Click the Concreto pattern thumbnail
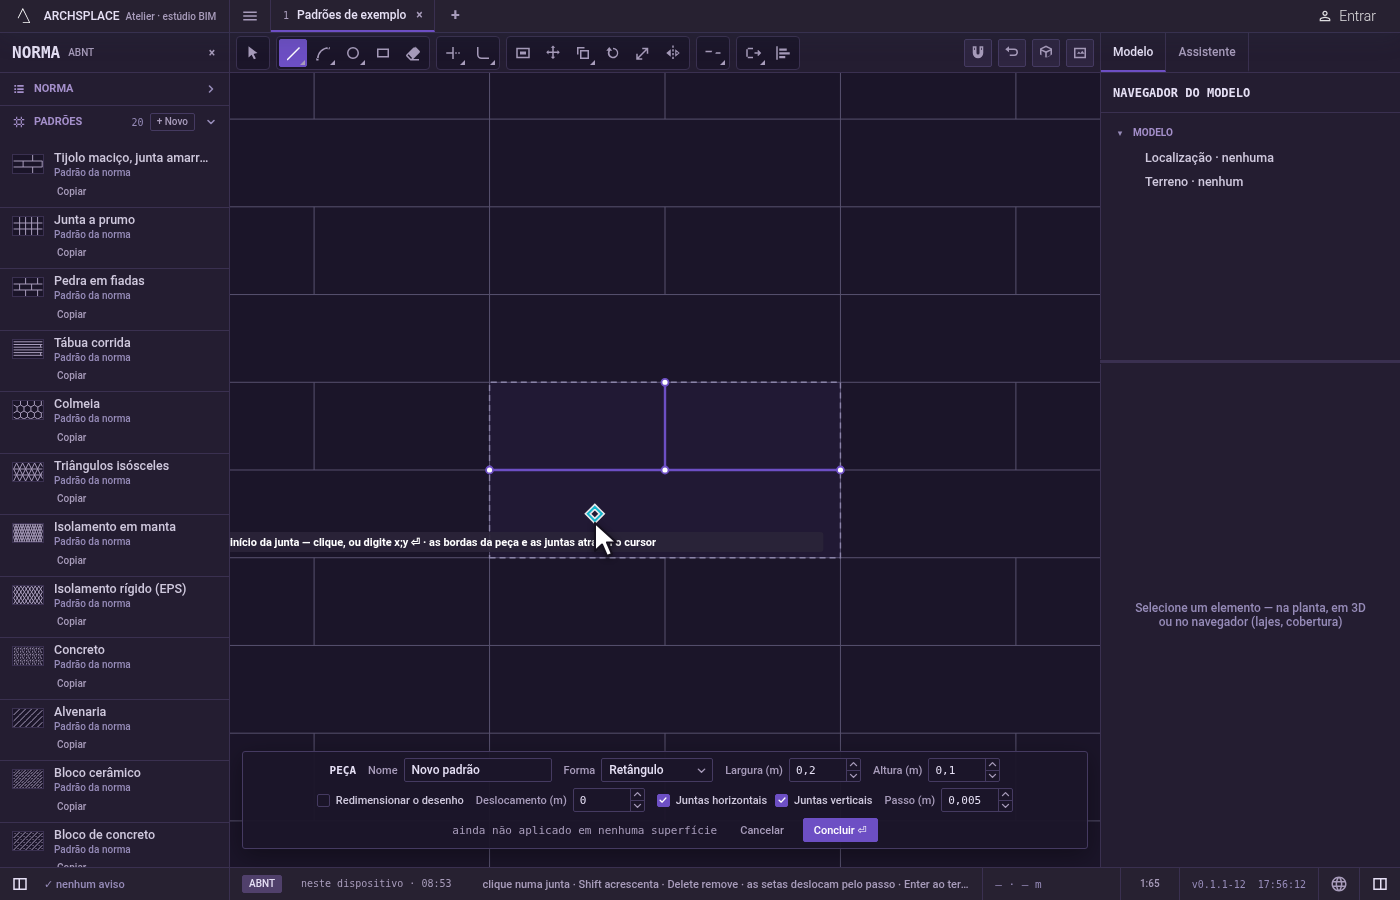Screen dimensions: 1400x900 [28, 656]
